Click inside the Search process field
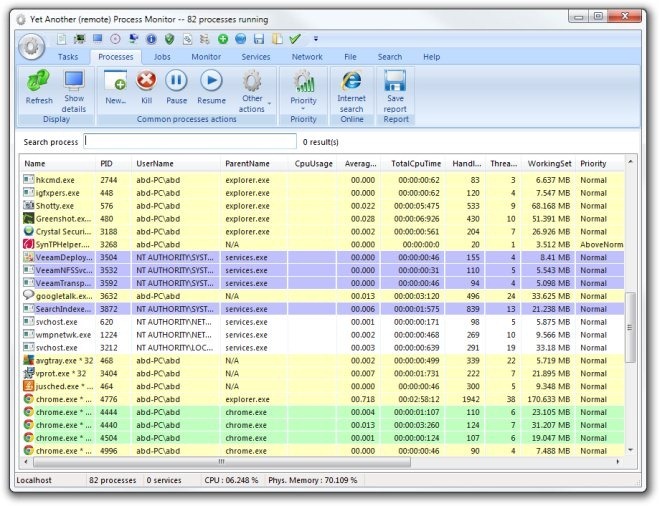Image resolution: width=660 pixels, height=506 pixels. pos(190,141)
